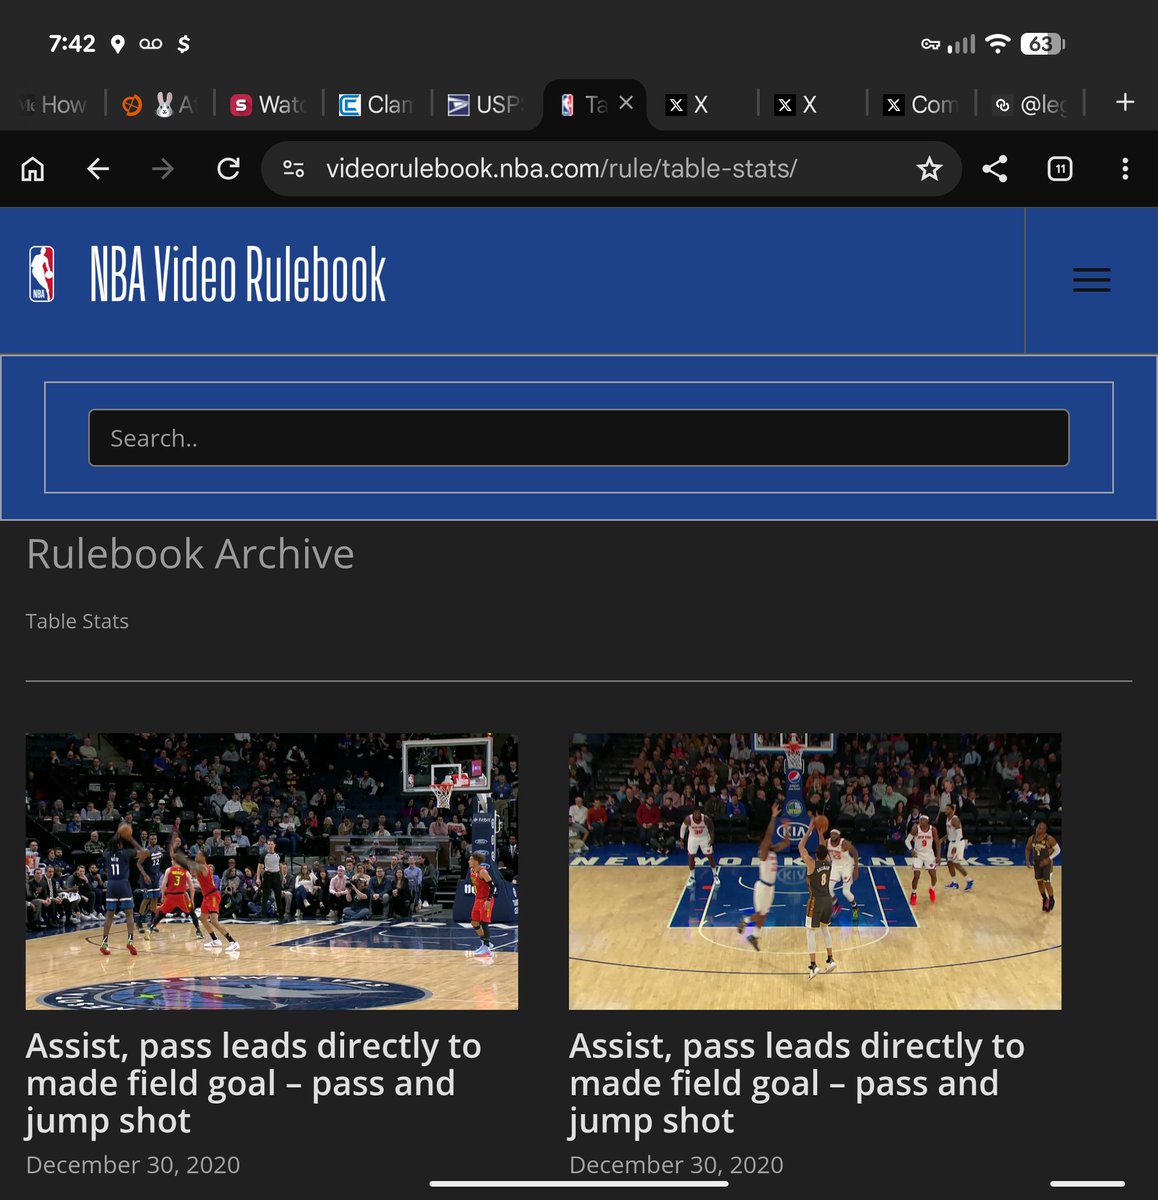1158x1200 pixels.
Task: Tap the URL videorulebook.nba.com address field
Action: point(610,169)
